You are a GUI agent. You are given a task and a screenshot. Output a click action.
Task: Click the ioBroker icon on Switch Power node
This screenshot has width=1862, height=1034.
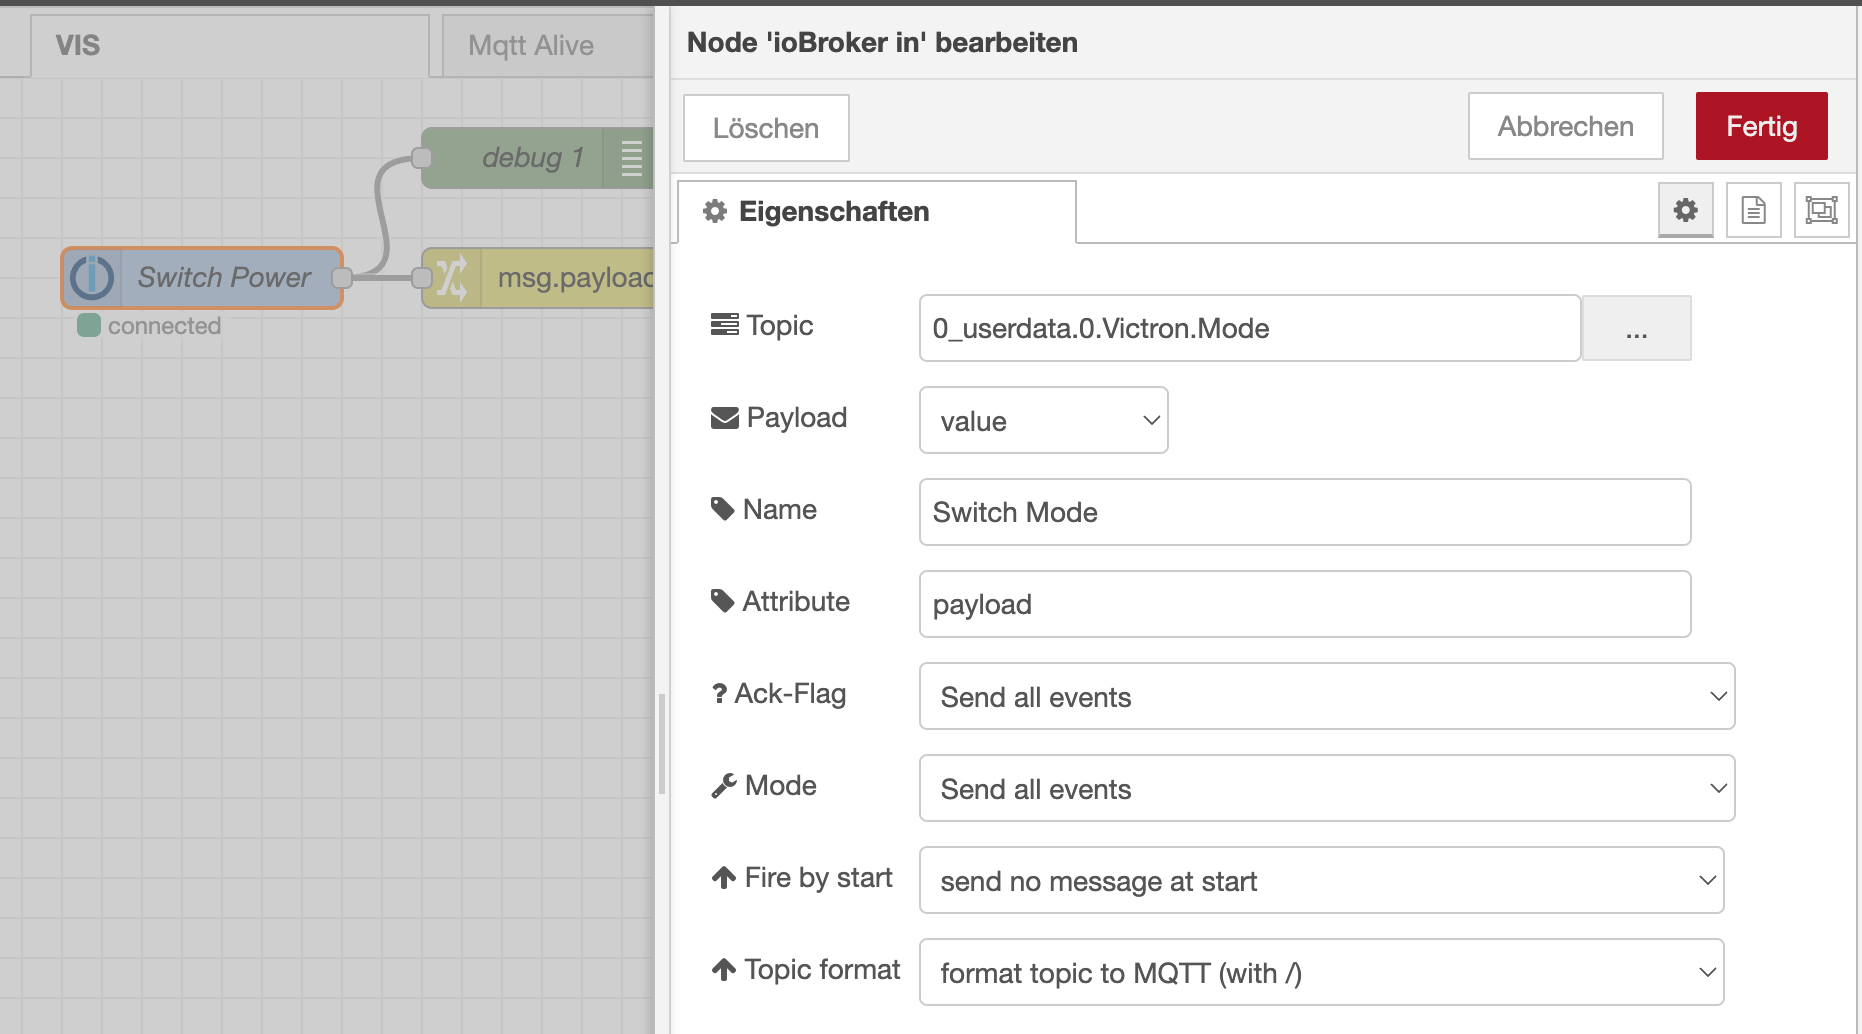pyautogui.click(x=93, y=277)
